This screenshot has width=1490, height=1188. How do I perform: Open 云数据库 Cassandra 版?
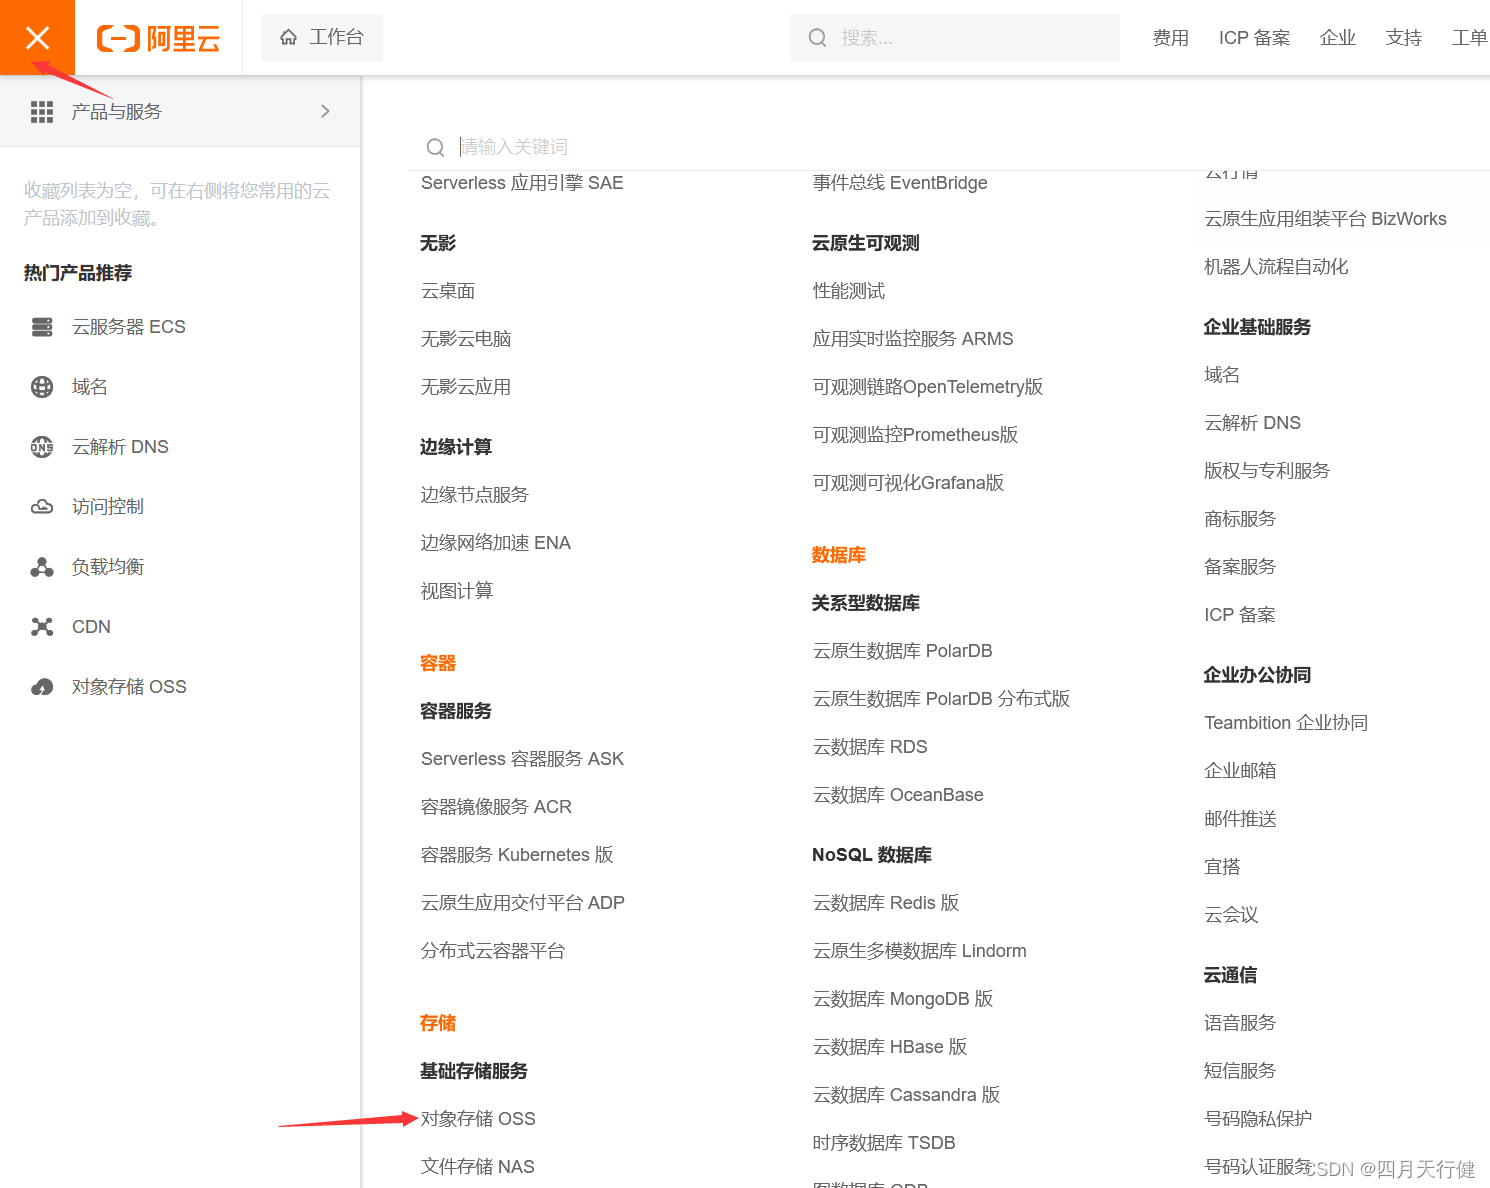pos(907,1095)
